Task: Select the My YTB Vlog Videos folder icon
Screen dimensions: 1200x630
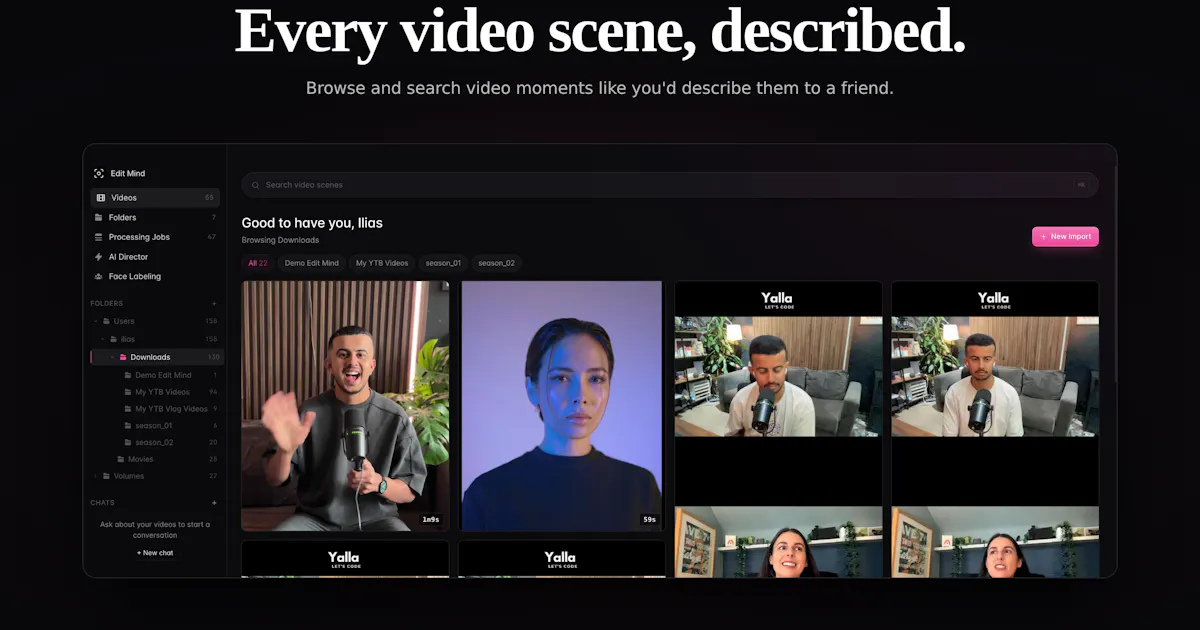Action: [128, 409]
